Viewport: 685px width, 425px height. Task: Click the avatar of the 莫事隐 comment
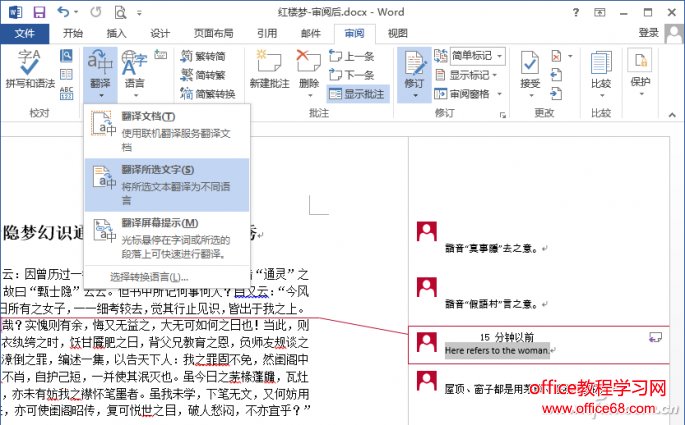(x=426, y=232)
